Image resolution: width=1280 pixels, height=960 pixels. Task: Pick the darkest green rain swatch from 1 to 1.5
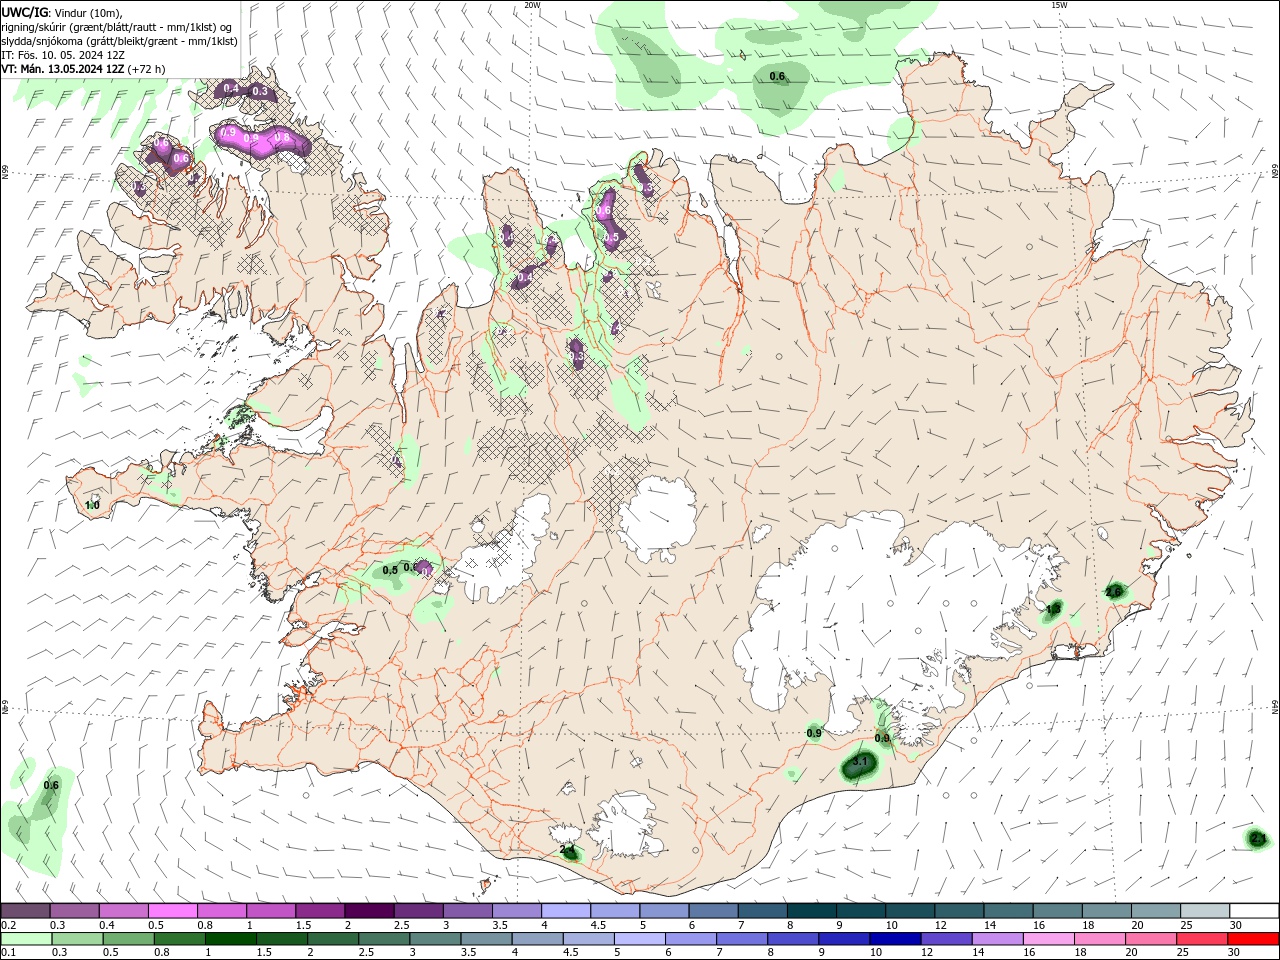pos(231,939)
